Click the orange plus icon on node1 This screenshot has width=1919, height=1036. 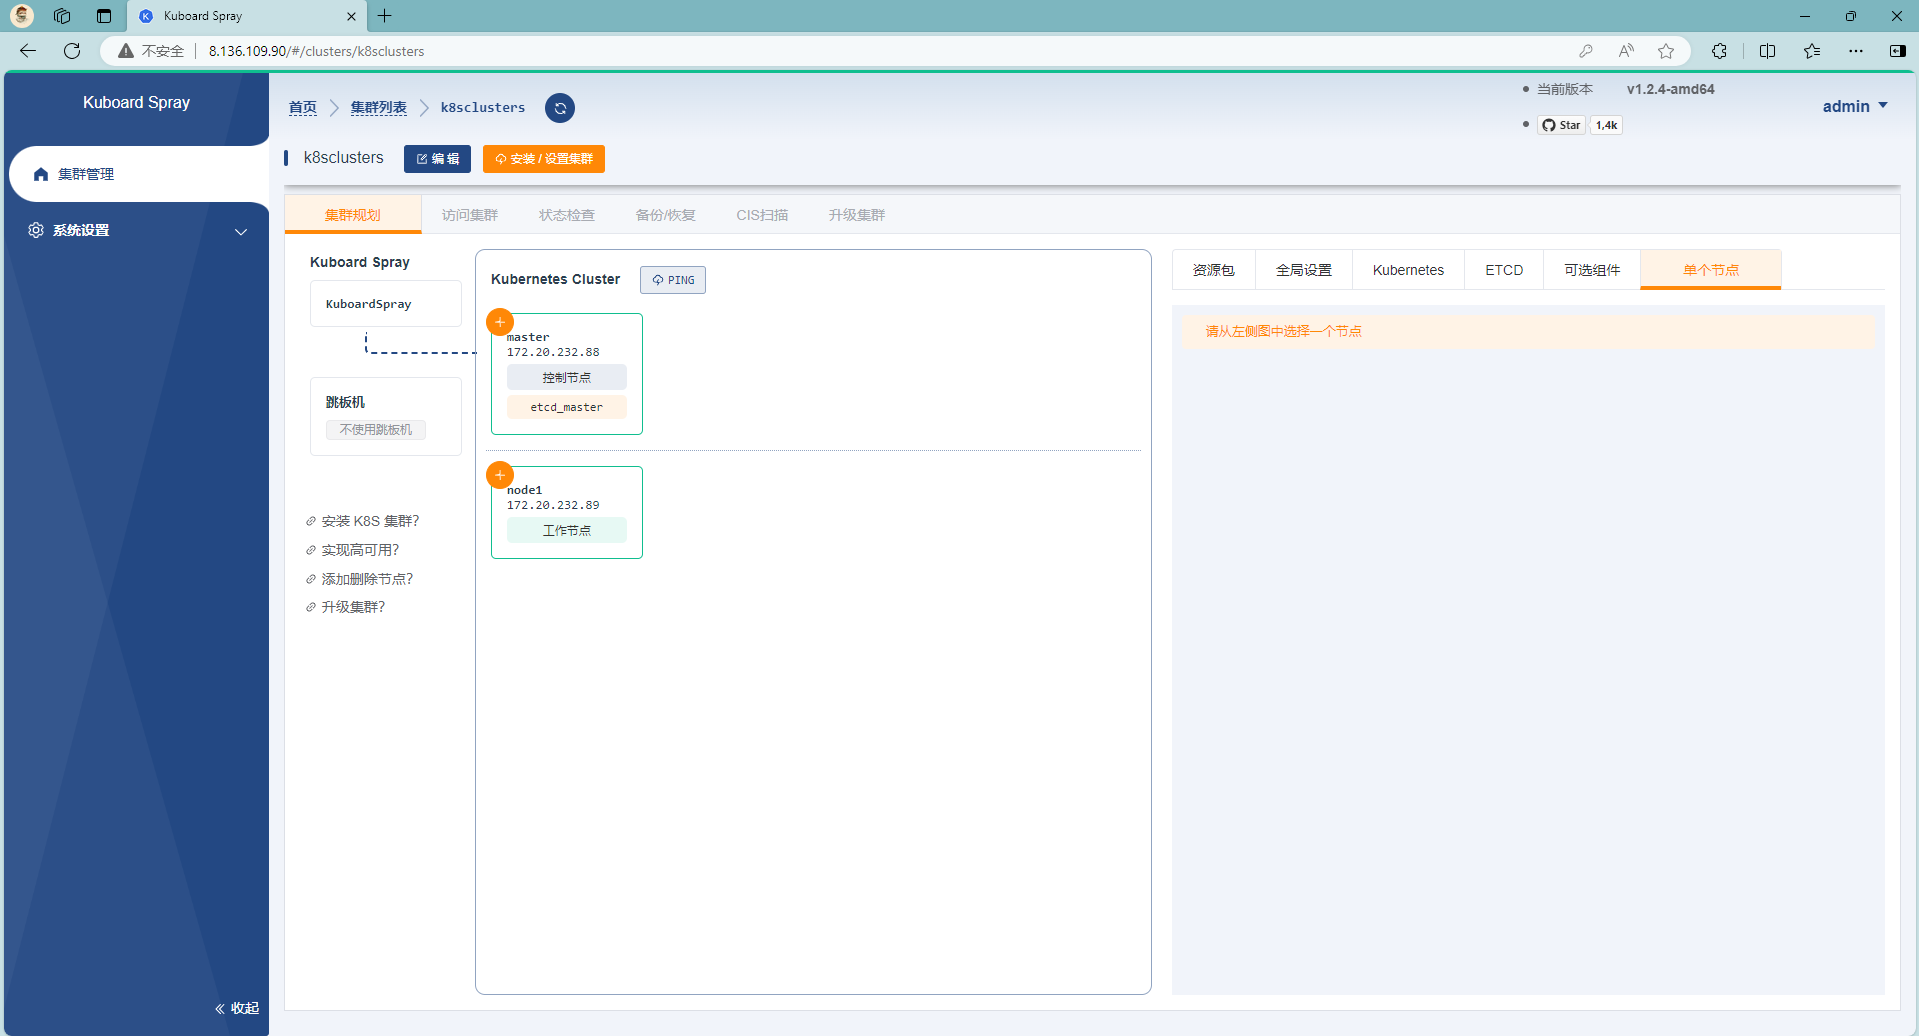tap(500, 475)
